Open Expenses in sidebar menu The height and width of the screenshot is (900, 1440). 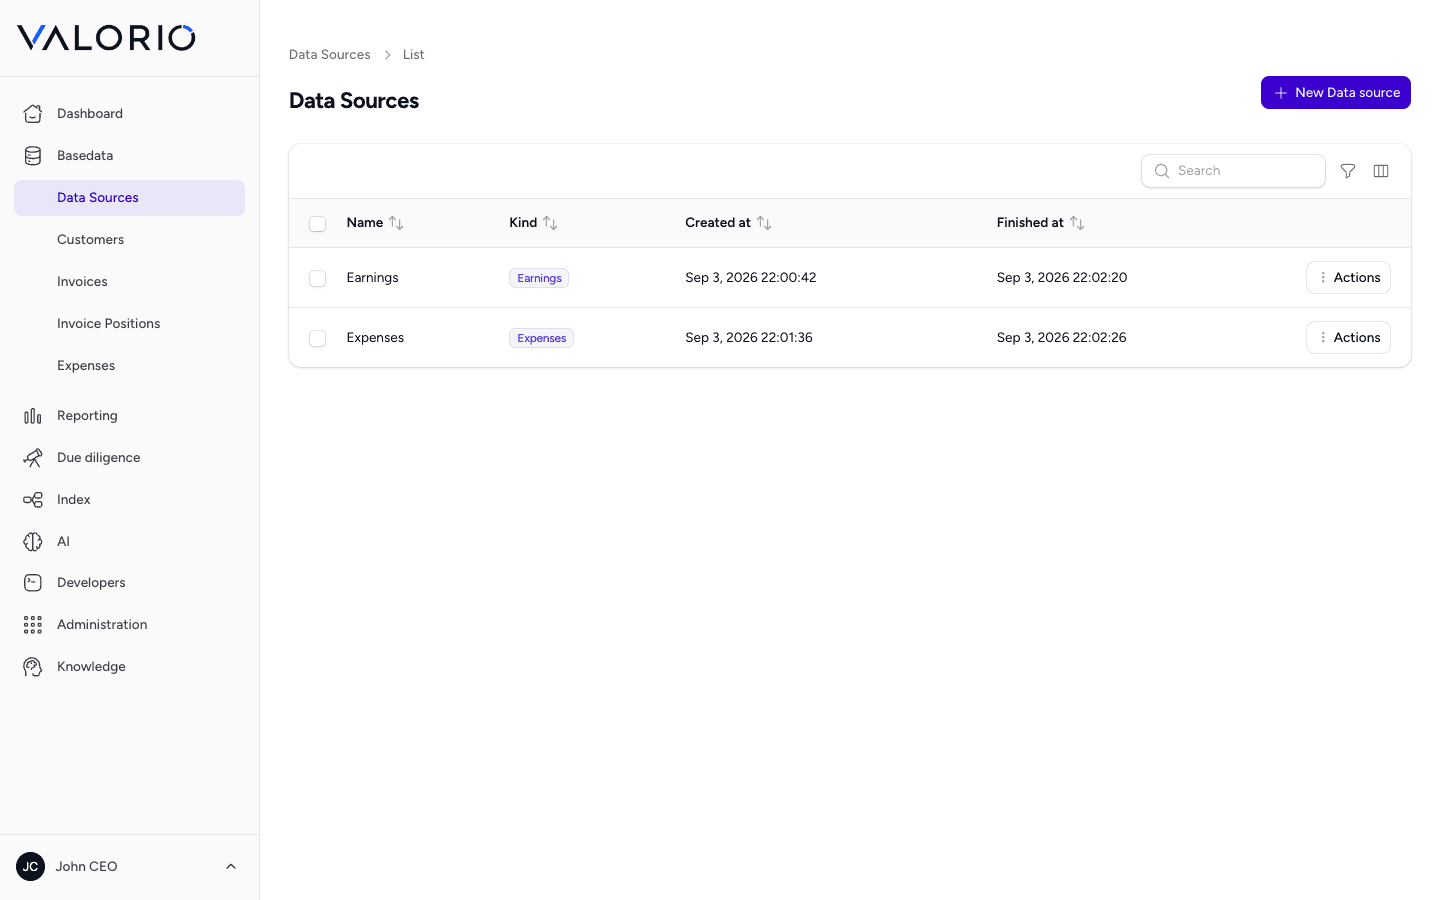tap(130, 366)
